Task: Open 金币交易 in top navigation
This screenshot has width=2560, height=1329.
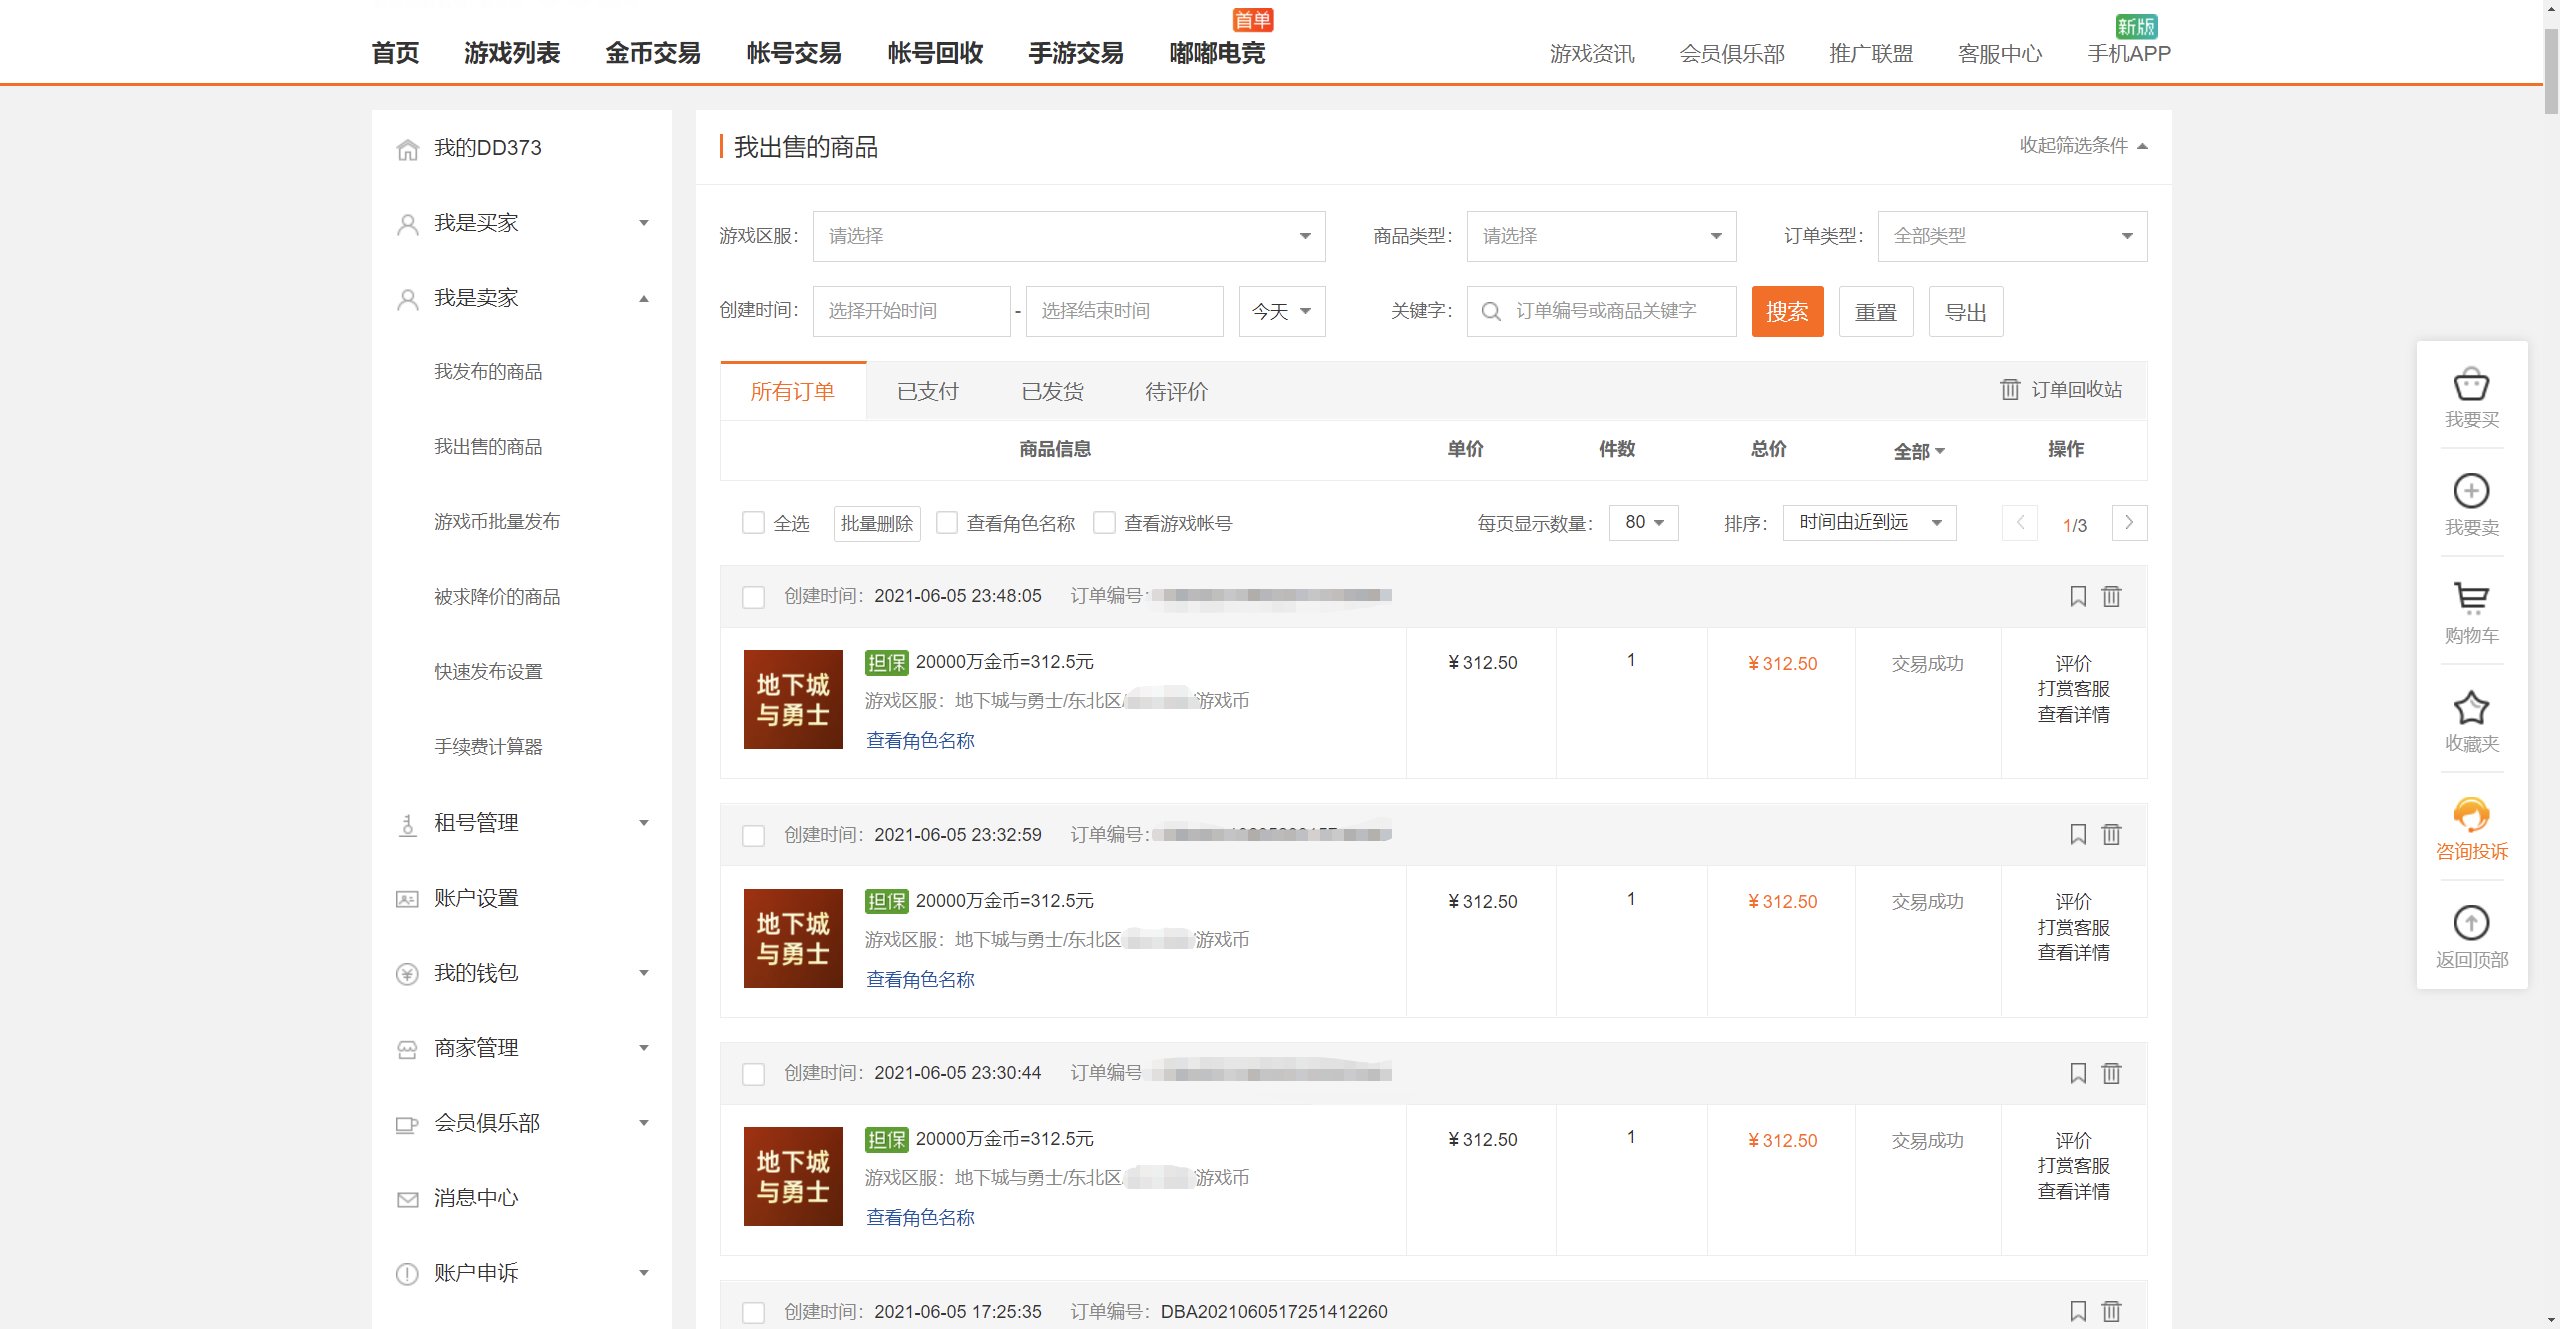Action: (x=652, y=53)
